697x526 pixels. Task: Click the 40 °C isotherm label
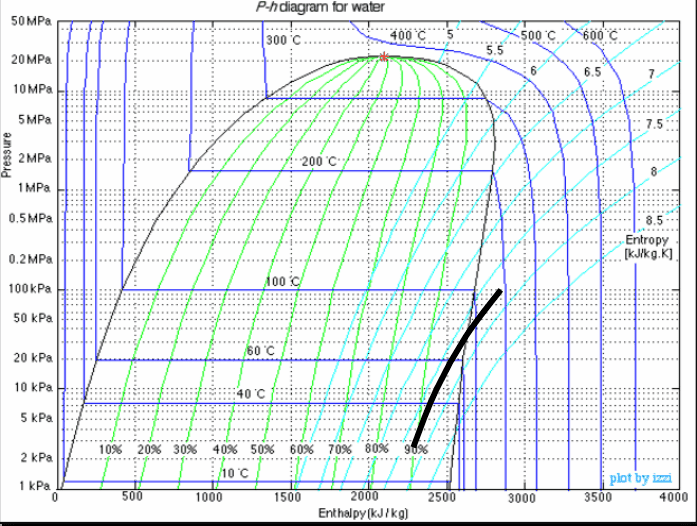(x=252, y=394)
